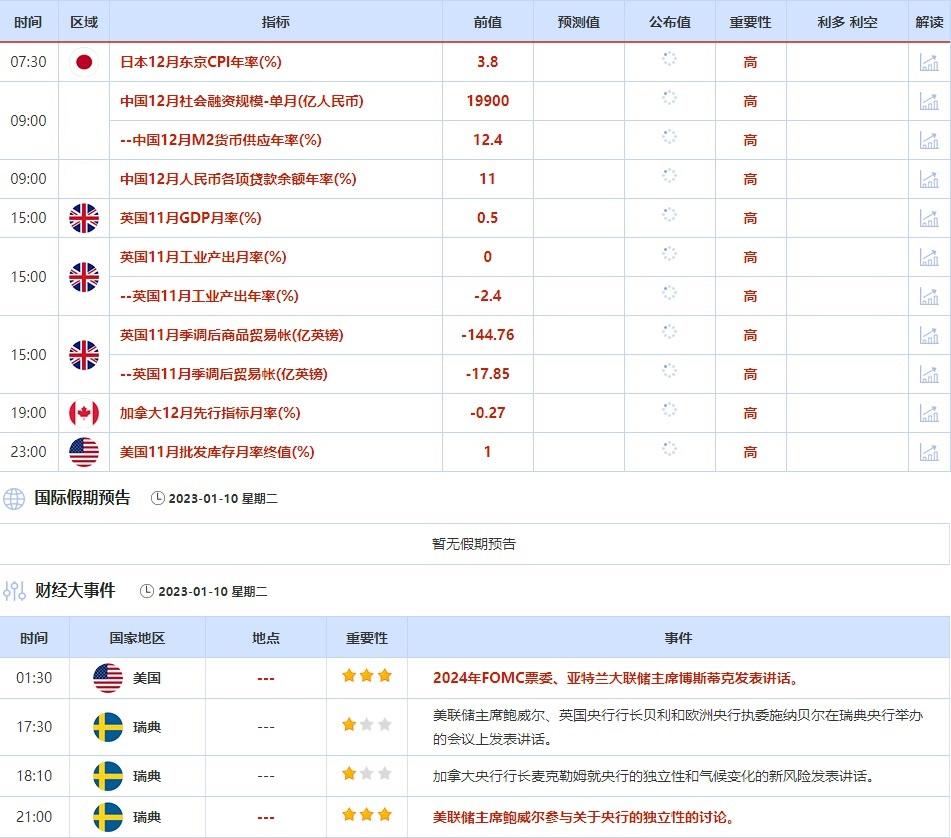Open chart icon for 加拿大12月先行指标月率
The image size is (951, 838).
pyautogui.click(x=929, y=413)
